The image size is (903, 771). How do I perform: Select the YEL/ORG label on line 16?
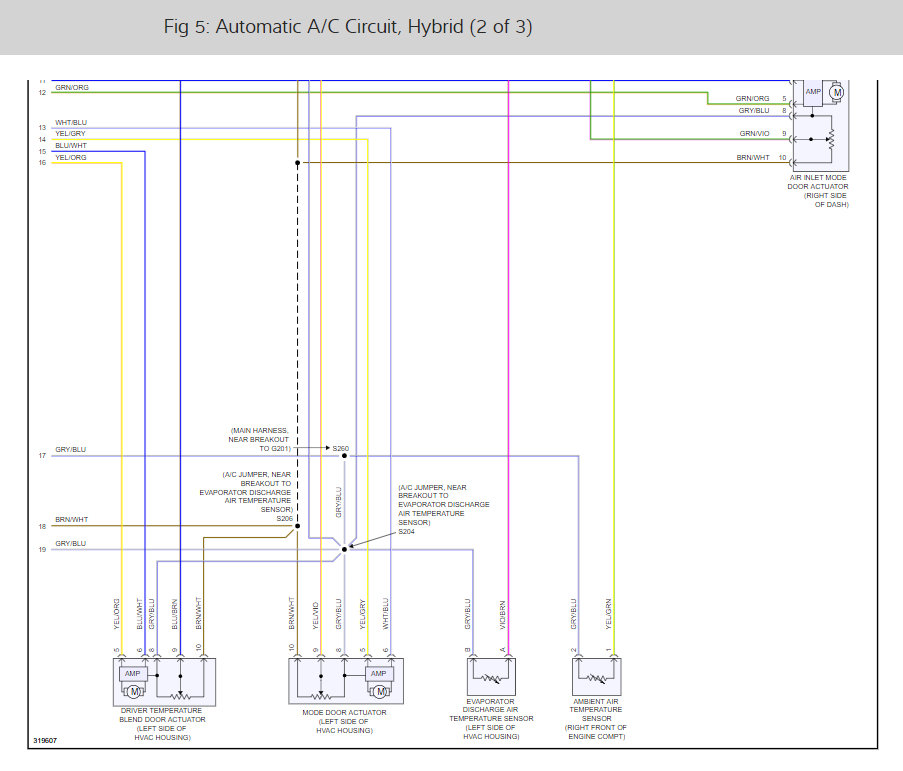(71, 157)
